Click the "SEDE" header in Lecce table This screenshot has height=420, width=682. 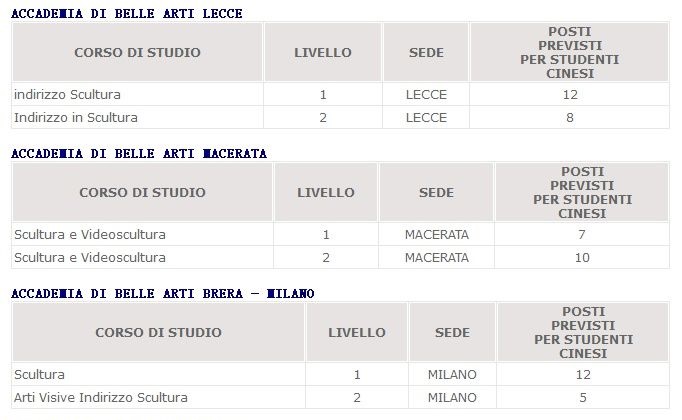click(426, 52)
